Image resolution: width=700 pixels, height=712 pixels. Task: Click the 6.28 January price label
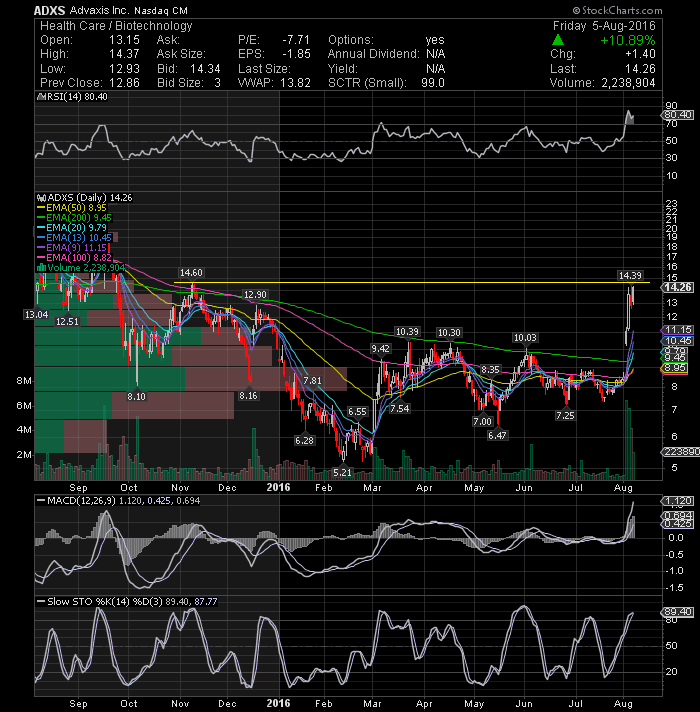pos(304,440)
